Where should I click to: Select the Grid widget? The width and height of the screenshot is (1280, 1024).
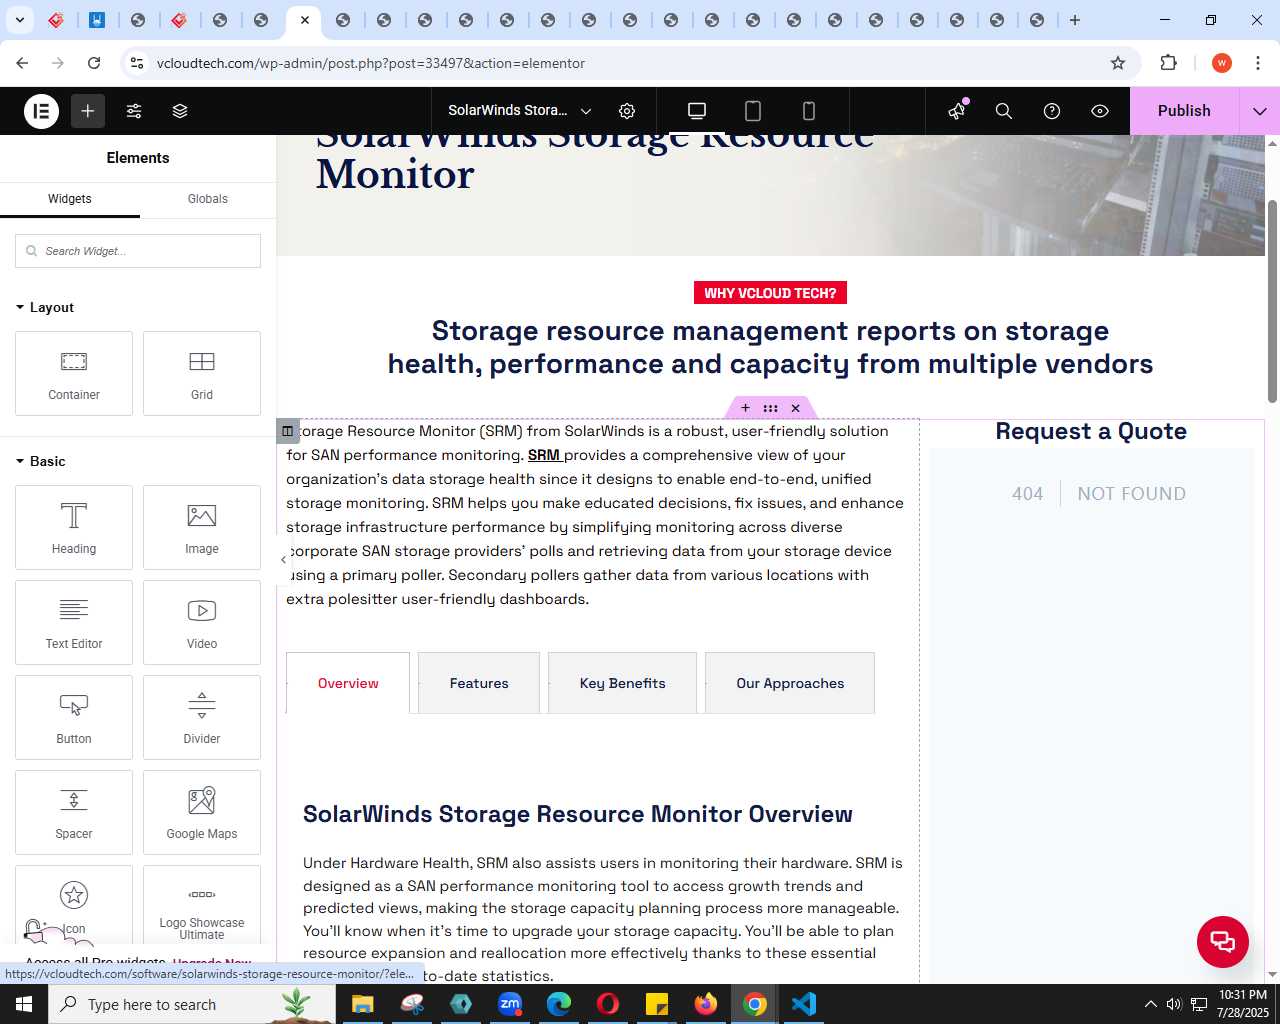[202, 373]
